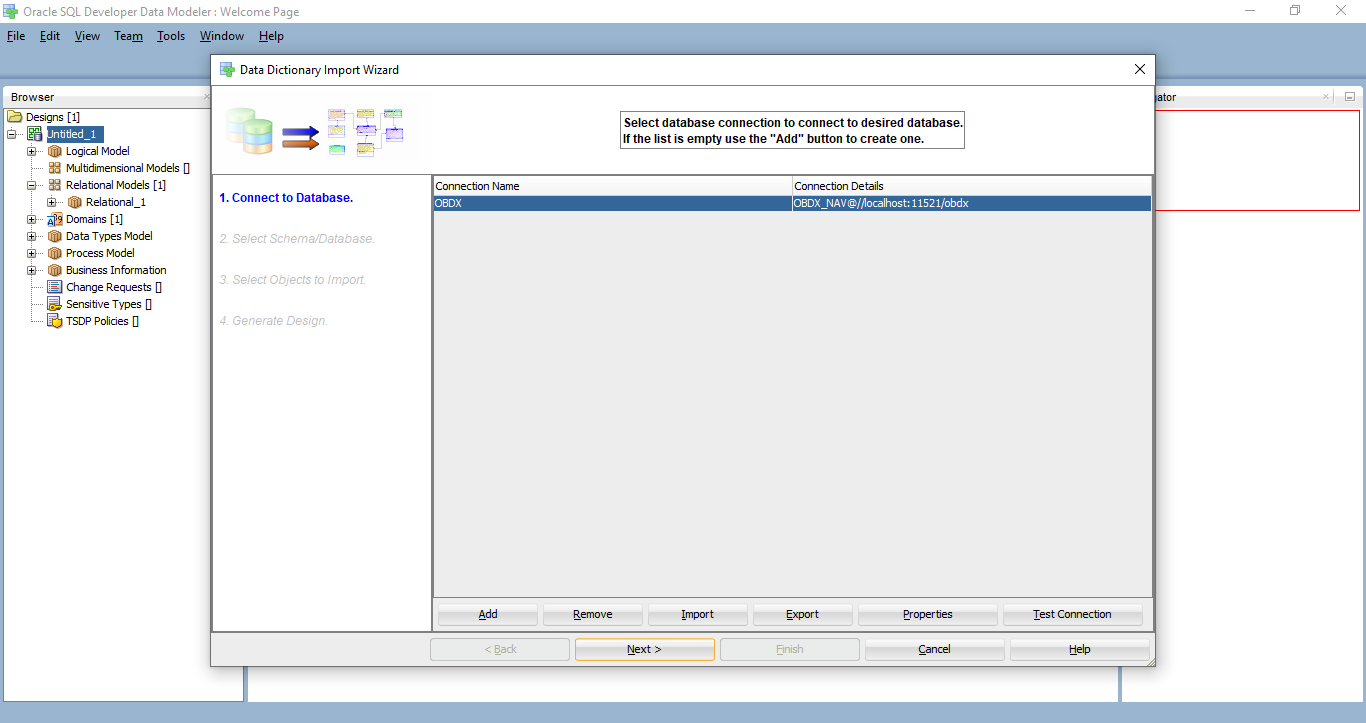Viewport: 1366px width, 723px height.
Task: Click step 3 Select Objects to Import
Action: 293,280
